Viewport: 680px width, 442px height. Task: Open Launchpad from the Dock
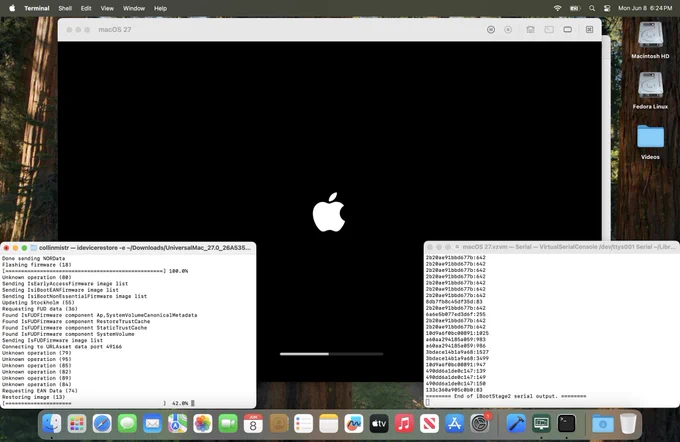[77, 423]
